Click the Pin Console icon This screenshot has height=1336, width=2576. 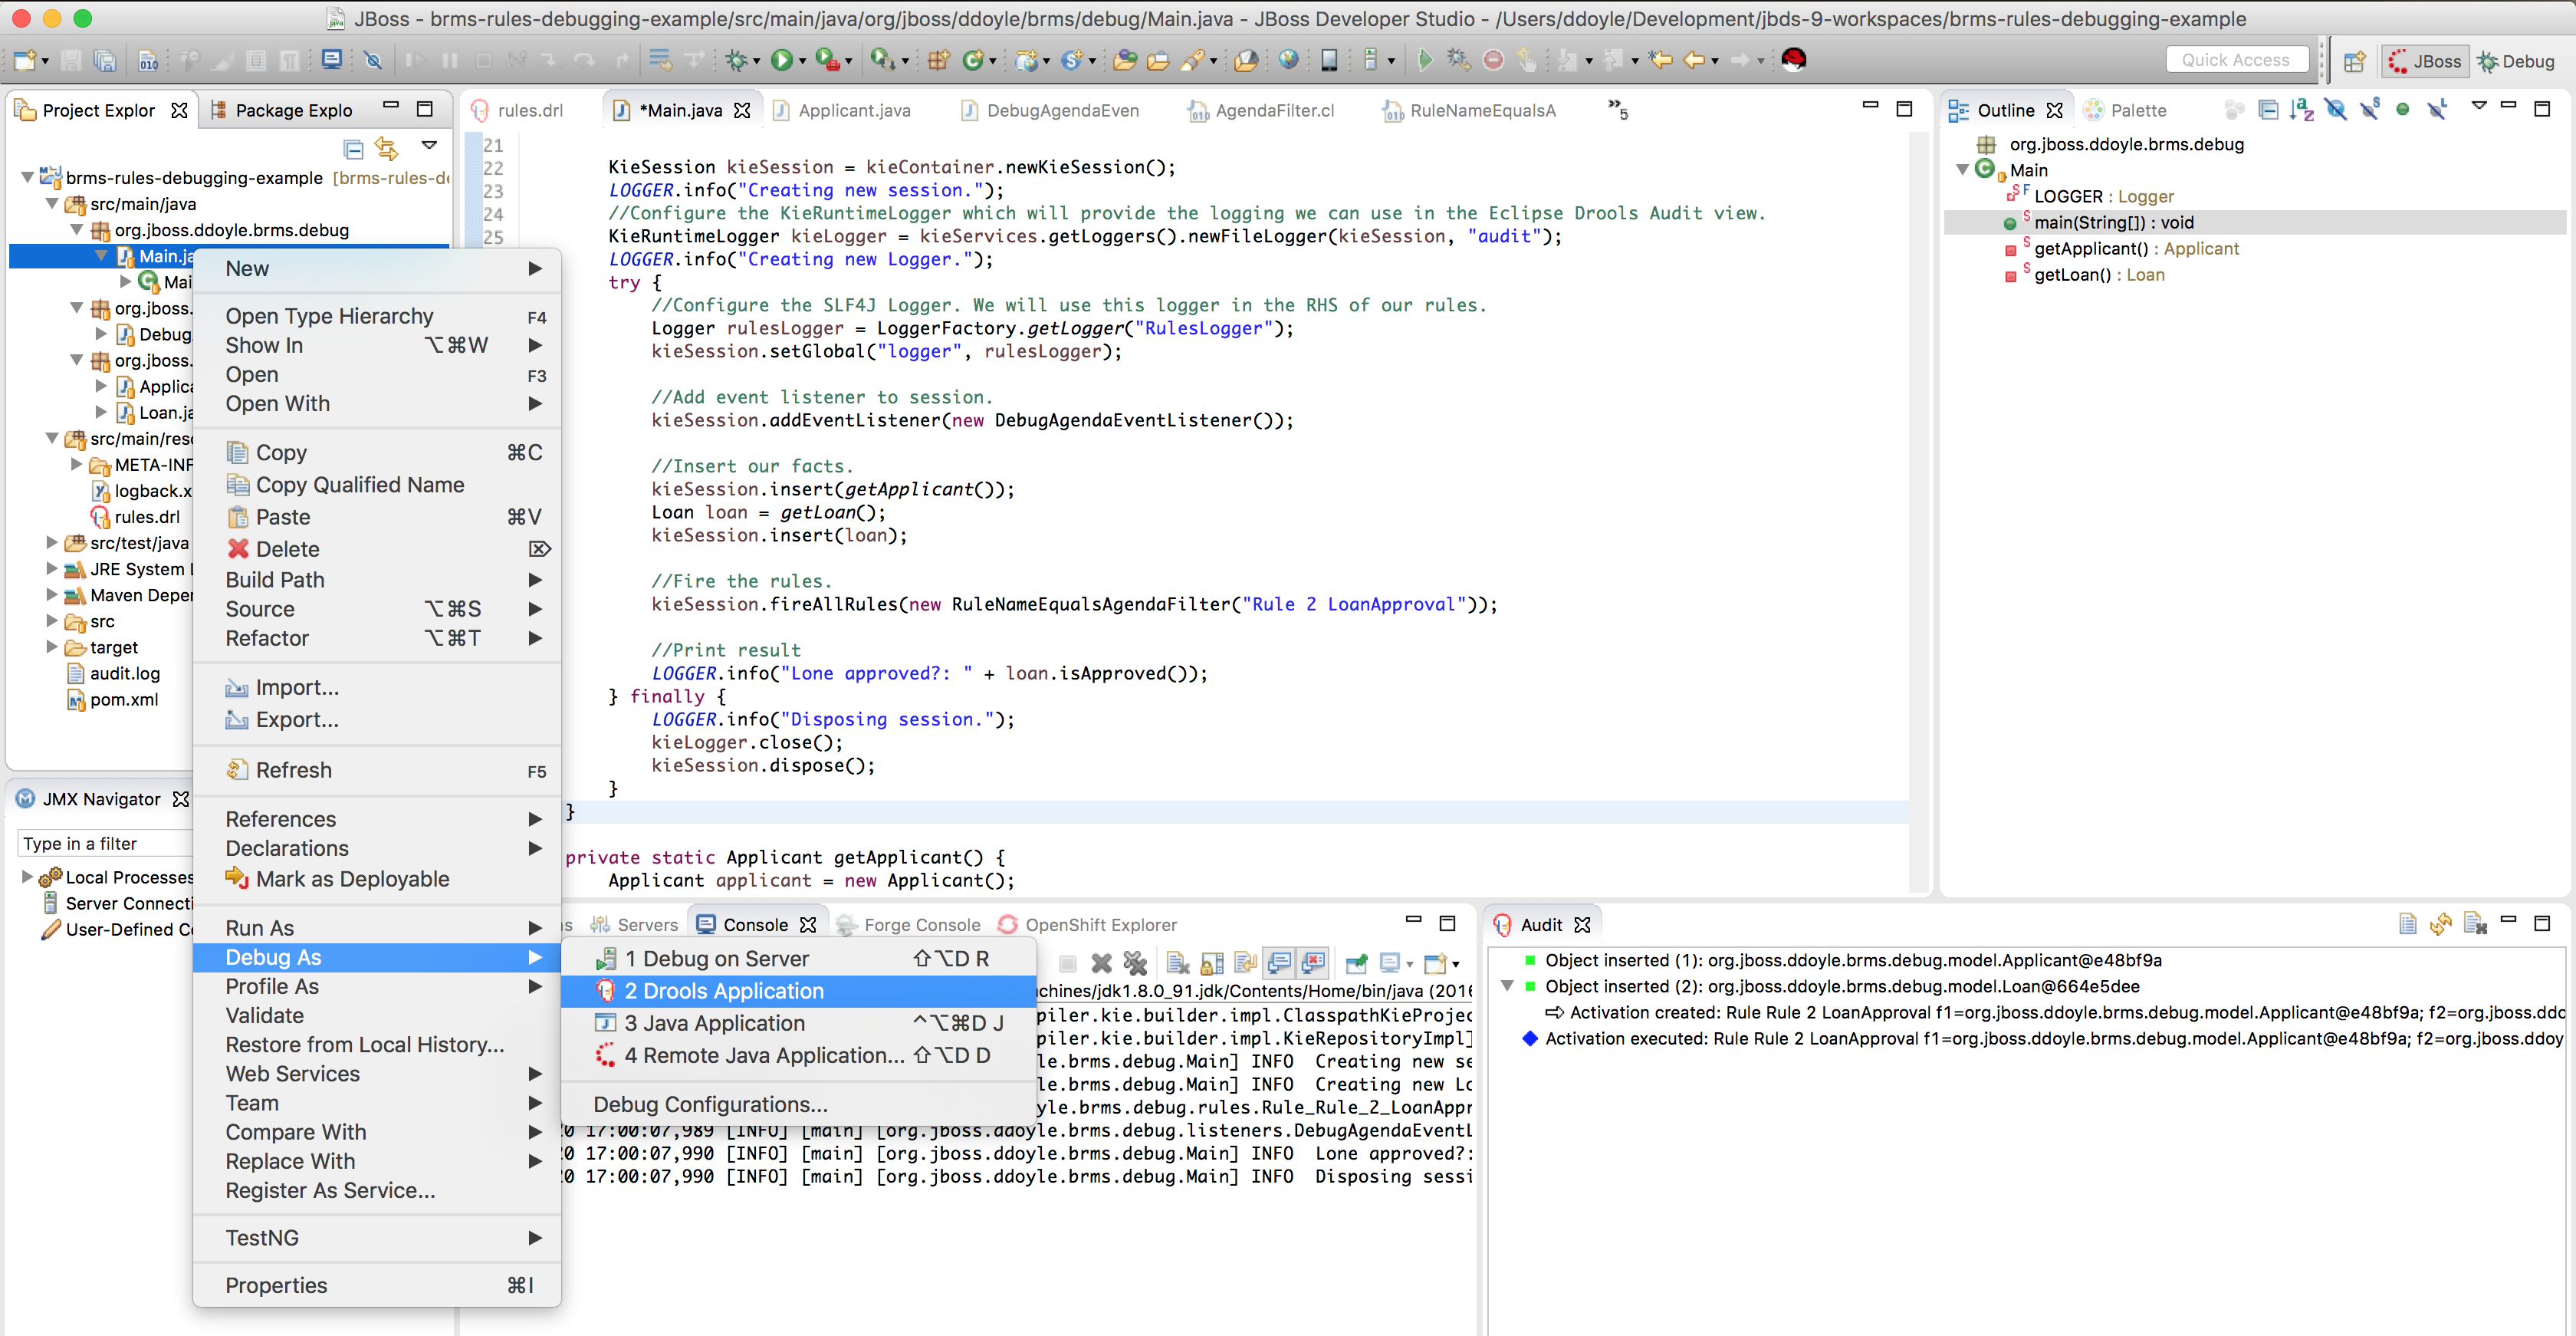1357,963
